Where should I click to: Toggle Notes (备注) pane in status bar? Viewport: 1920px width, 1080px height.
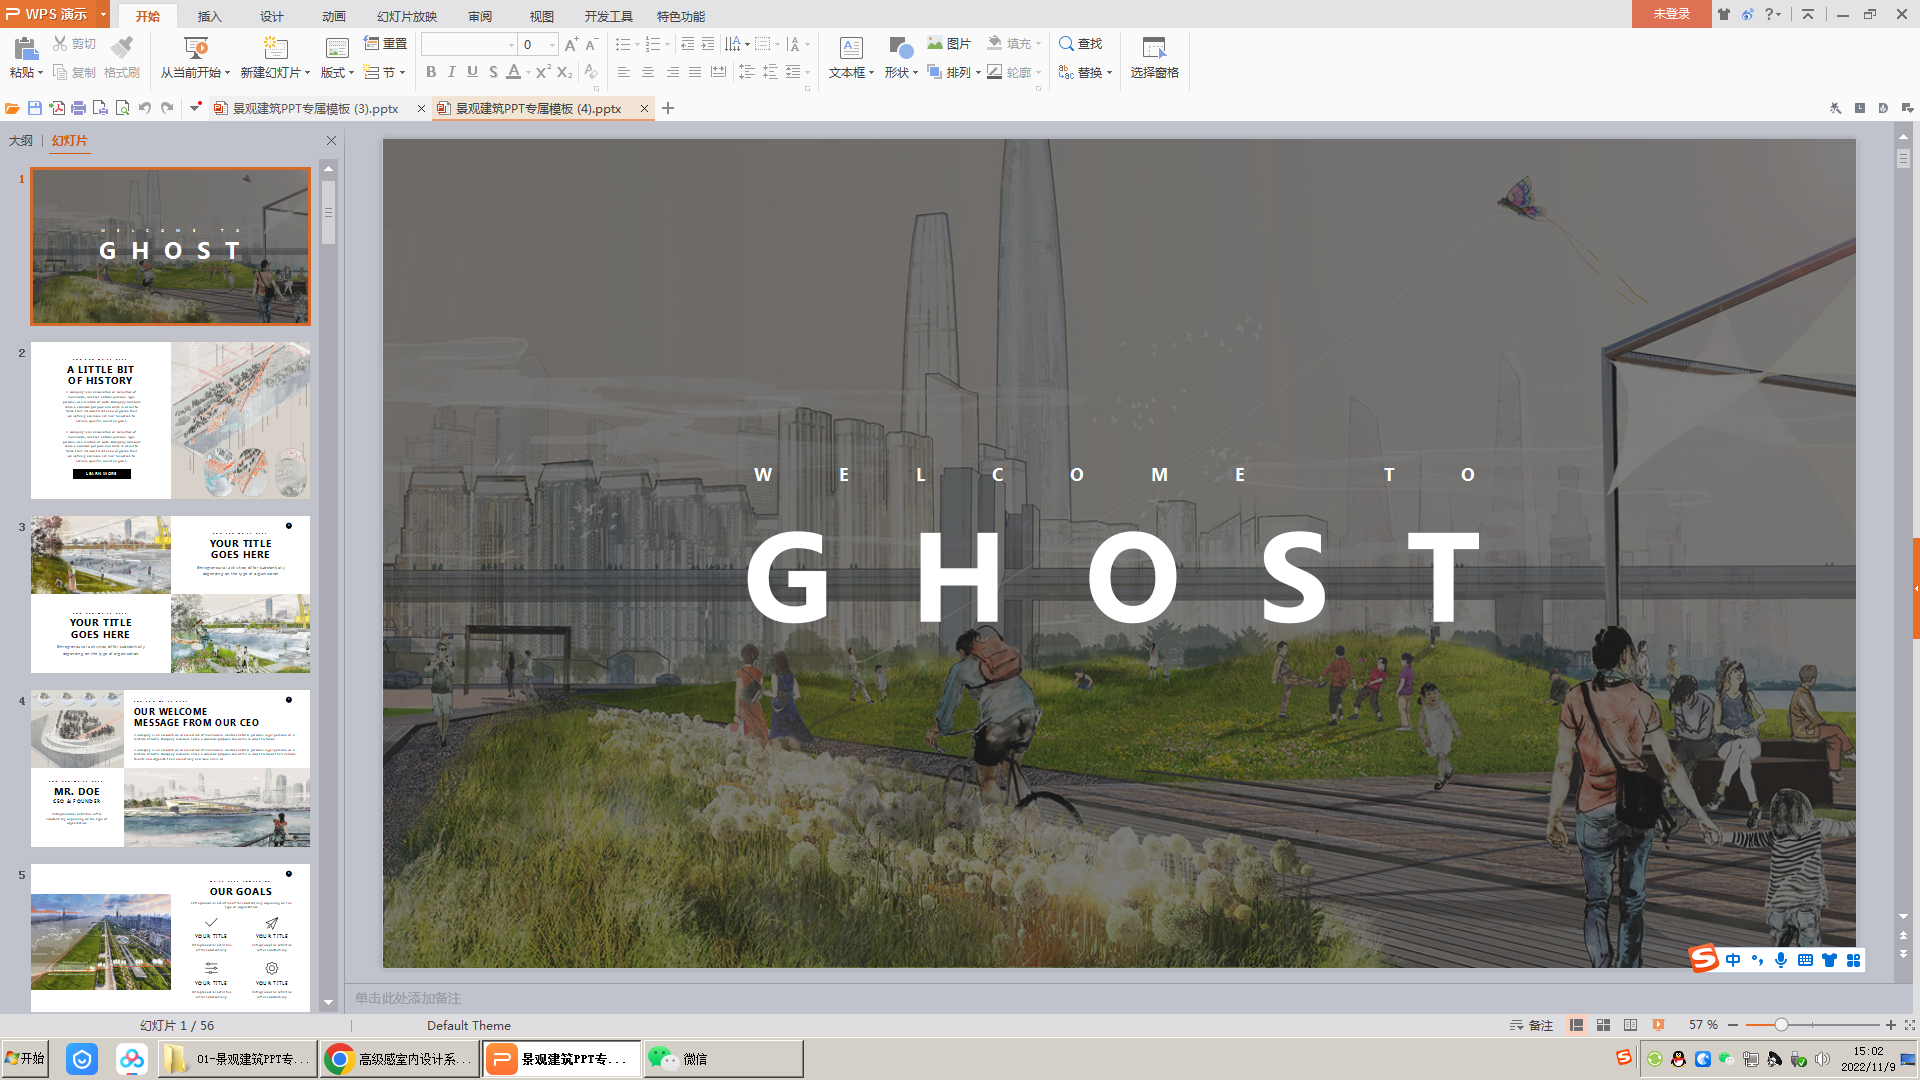(1531, 1025)
